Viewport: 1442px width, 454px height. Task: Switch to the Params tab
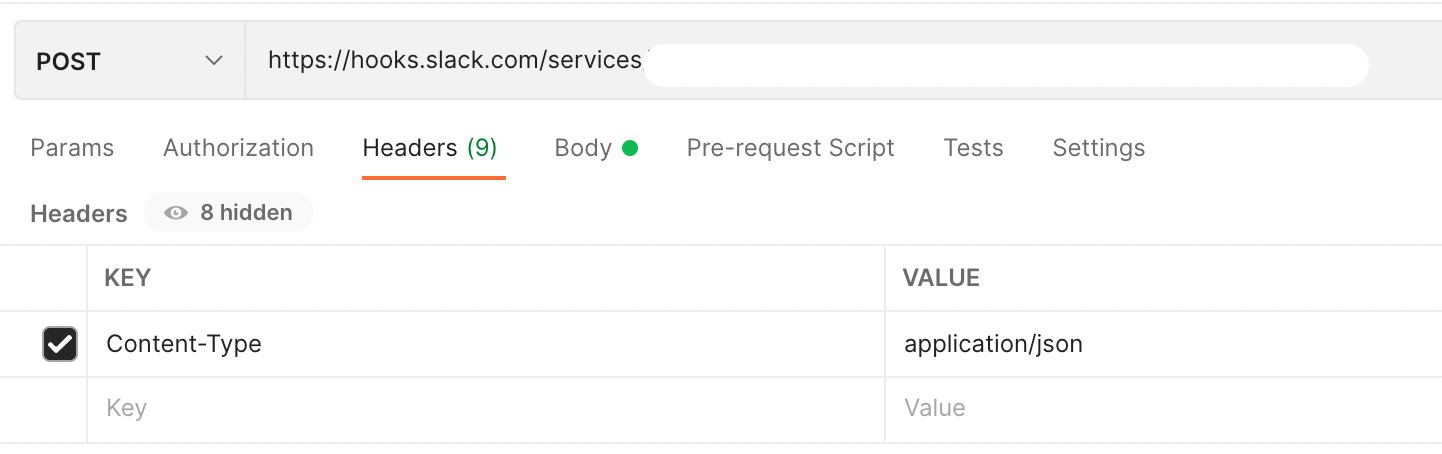point(72,148)
